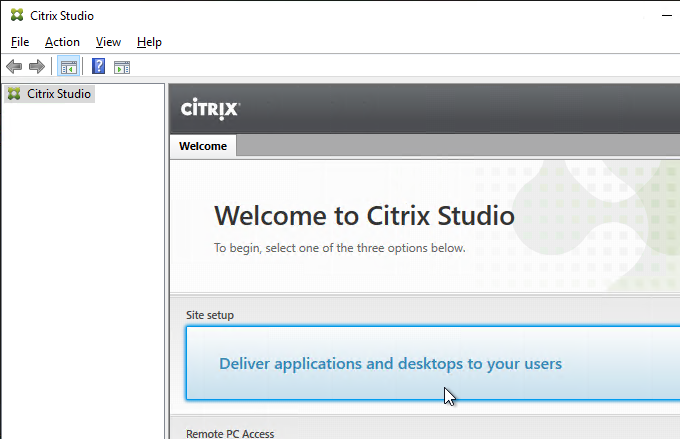Screen dimensions: 680x439
Task: Toggle the Show/Hide Action Pane icon
Action: coord(122,67)
